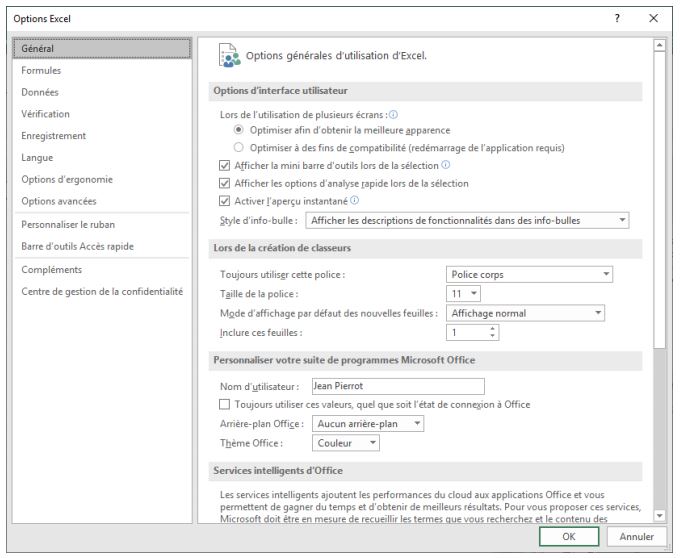Screen dimensions: 680x558
Task: Click in the Nom d'utilisateur text field
Action: point(396,386)
